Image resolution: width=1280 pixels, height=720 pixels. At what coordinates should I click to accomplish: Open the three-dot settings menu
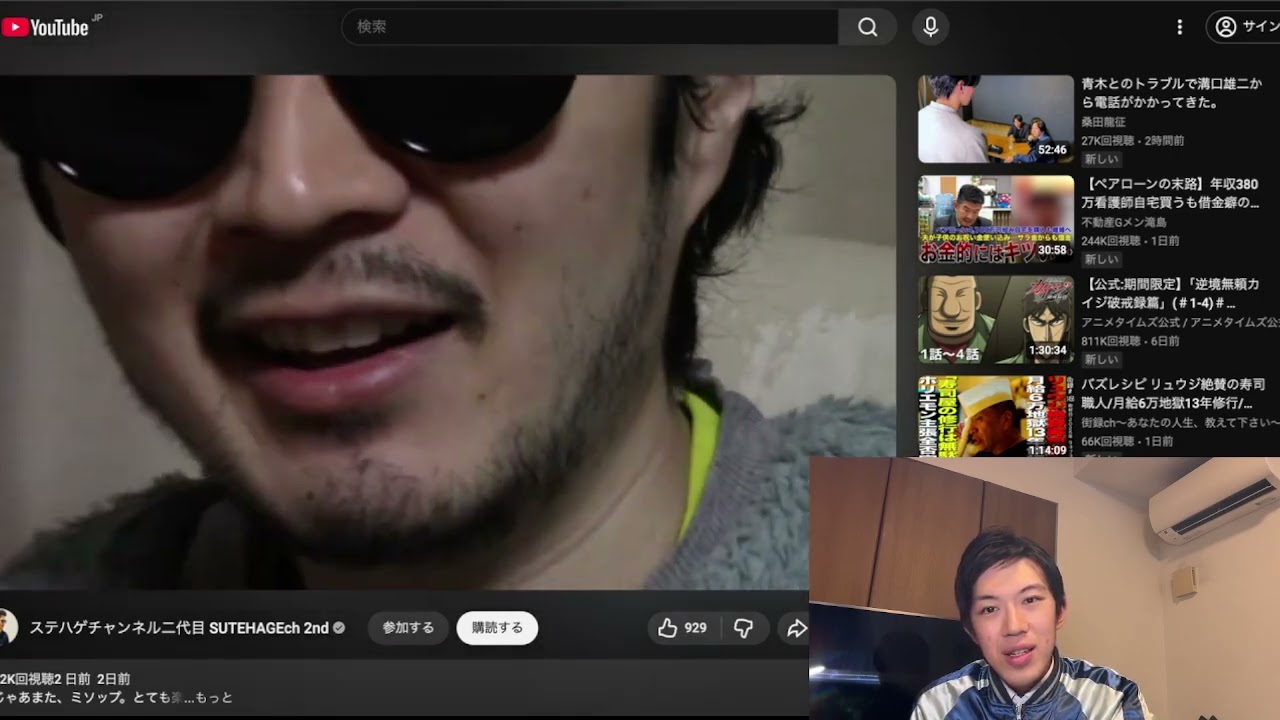(1180, 27)
